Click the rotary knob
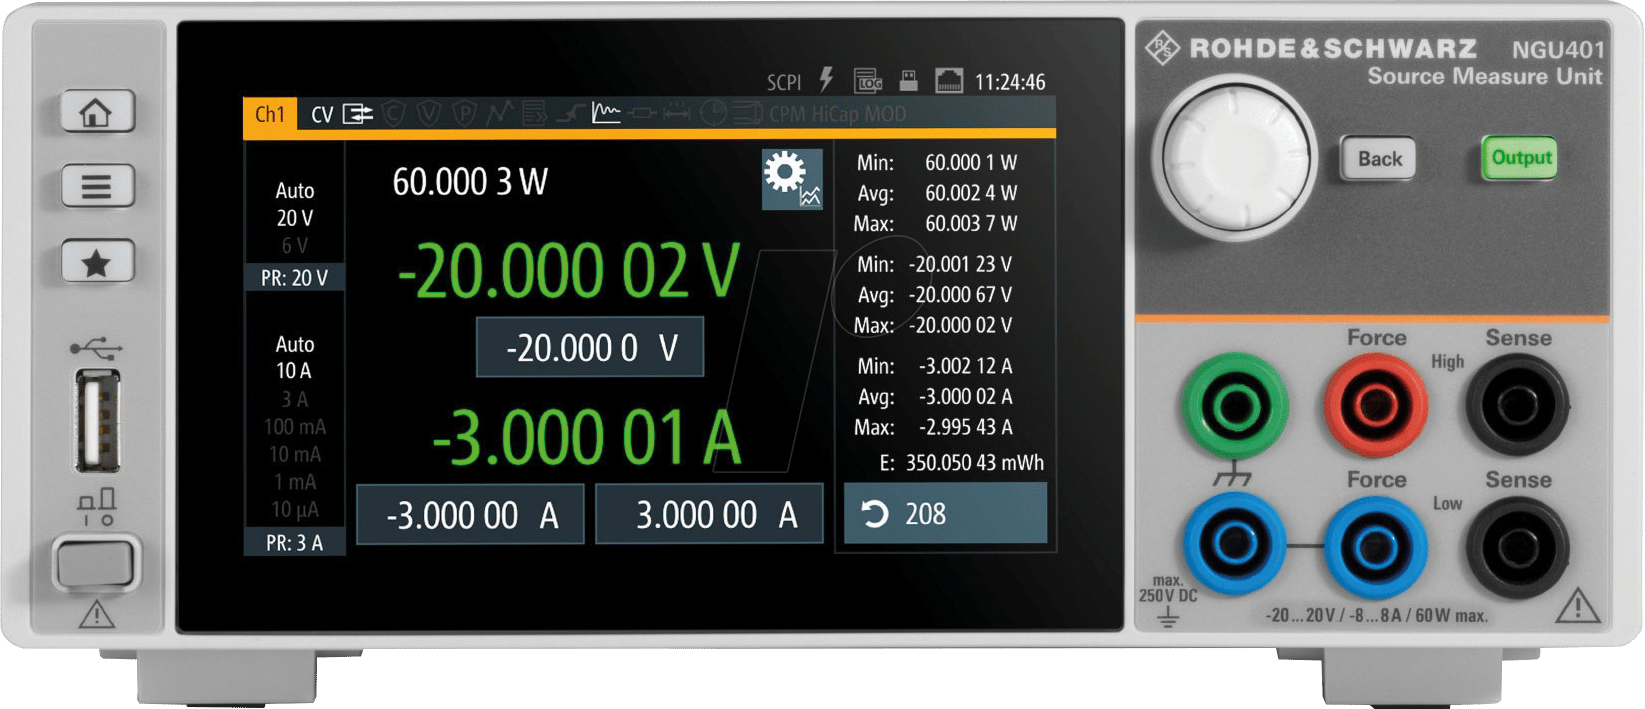The width and height of the screenshot is (1645, 709). [1236, 159]
